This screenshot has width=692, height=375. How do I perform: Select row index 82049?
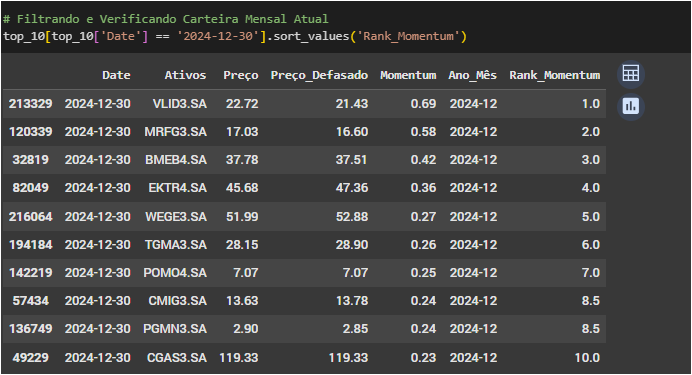tap(30, 188)
